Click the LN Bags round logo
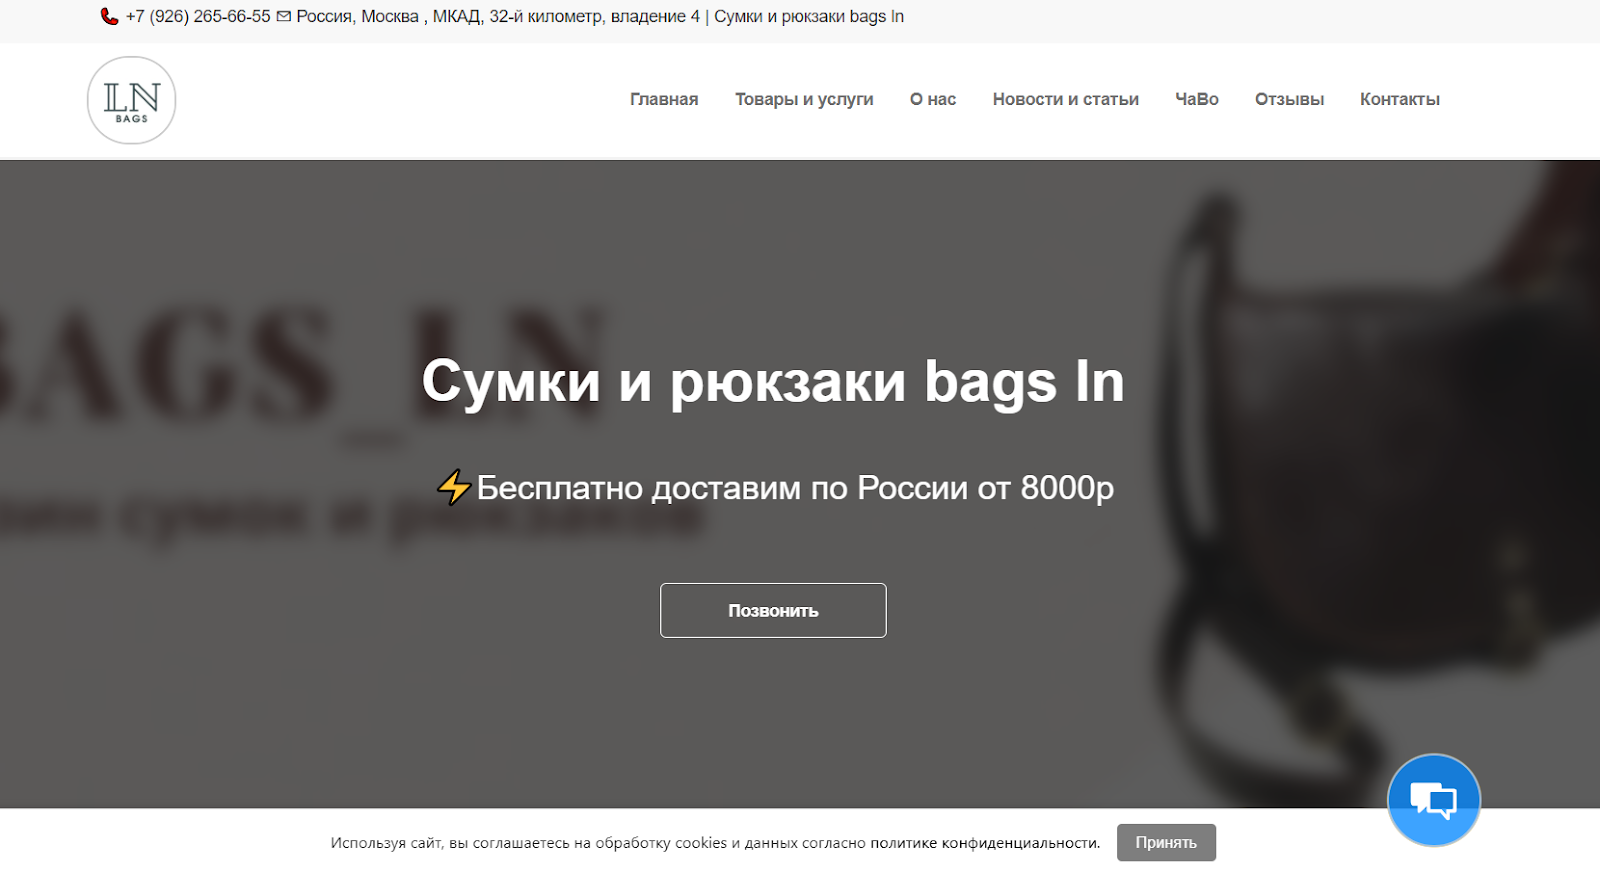This screenshot has height=872, width=1600. coord(132,100)
